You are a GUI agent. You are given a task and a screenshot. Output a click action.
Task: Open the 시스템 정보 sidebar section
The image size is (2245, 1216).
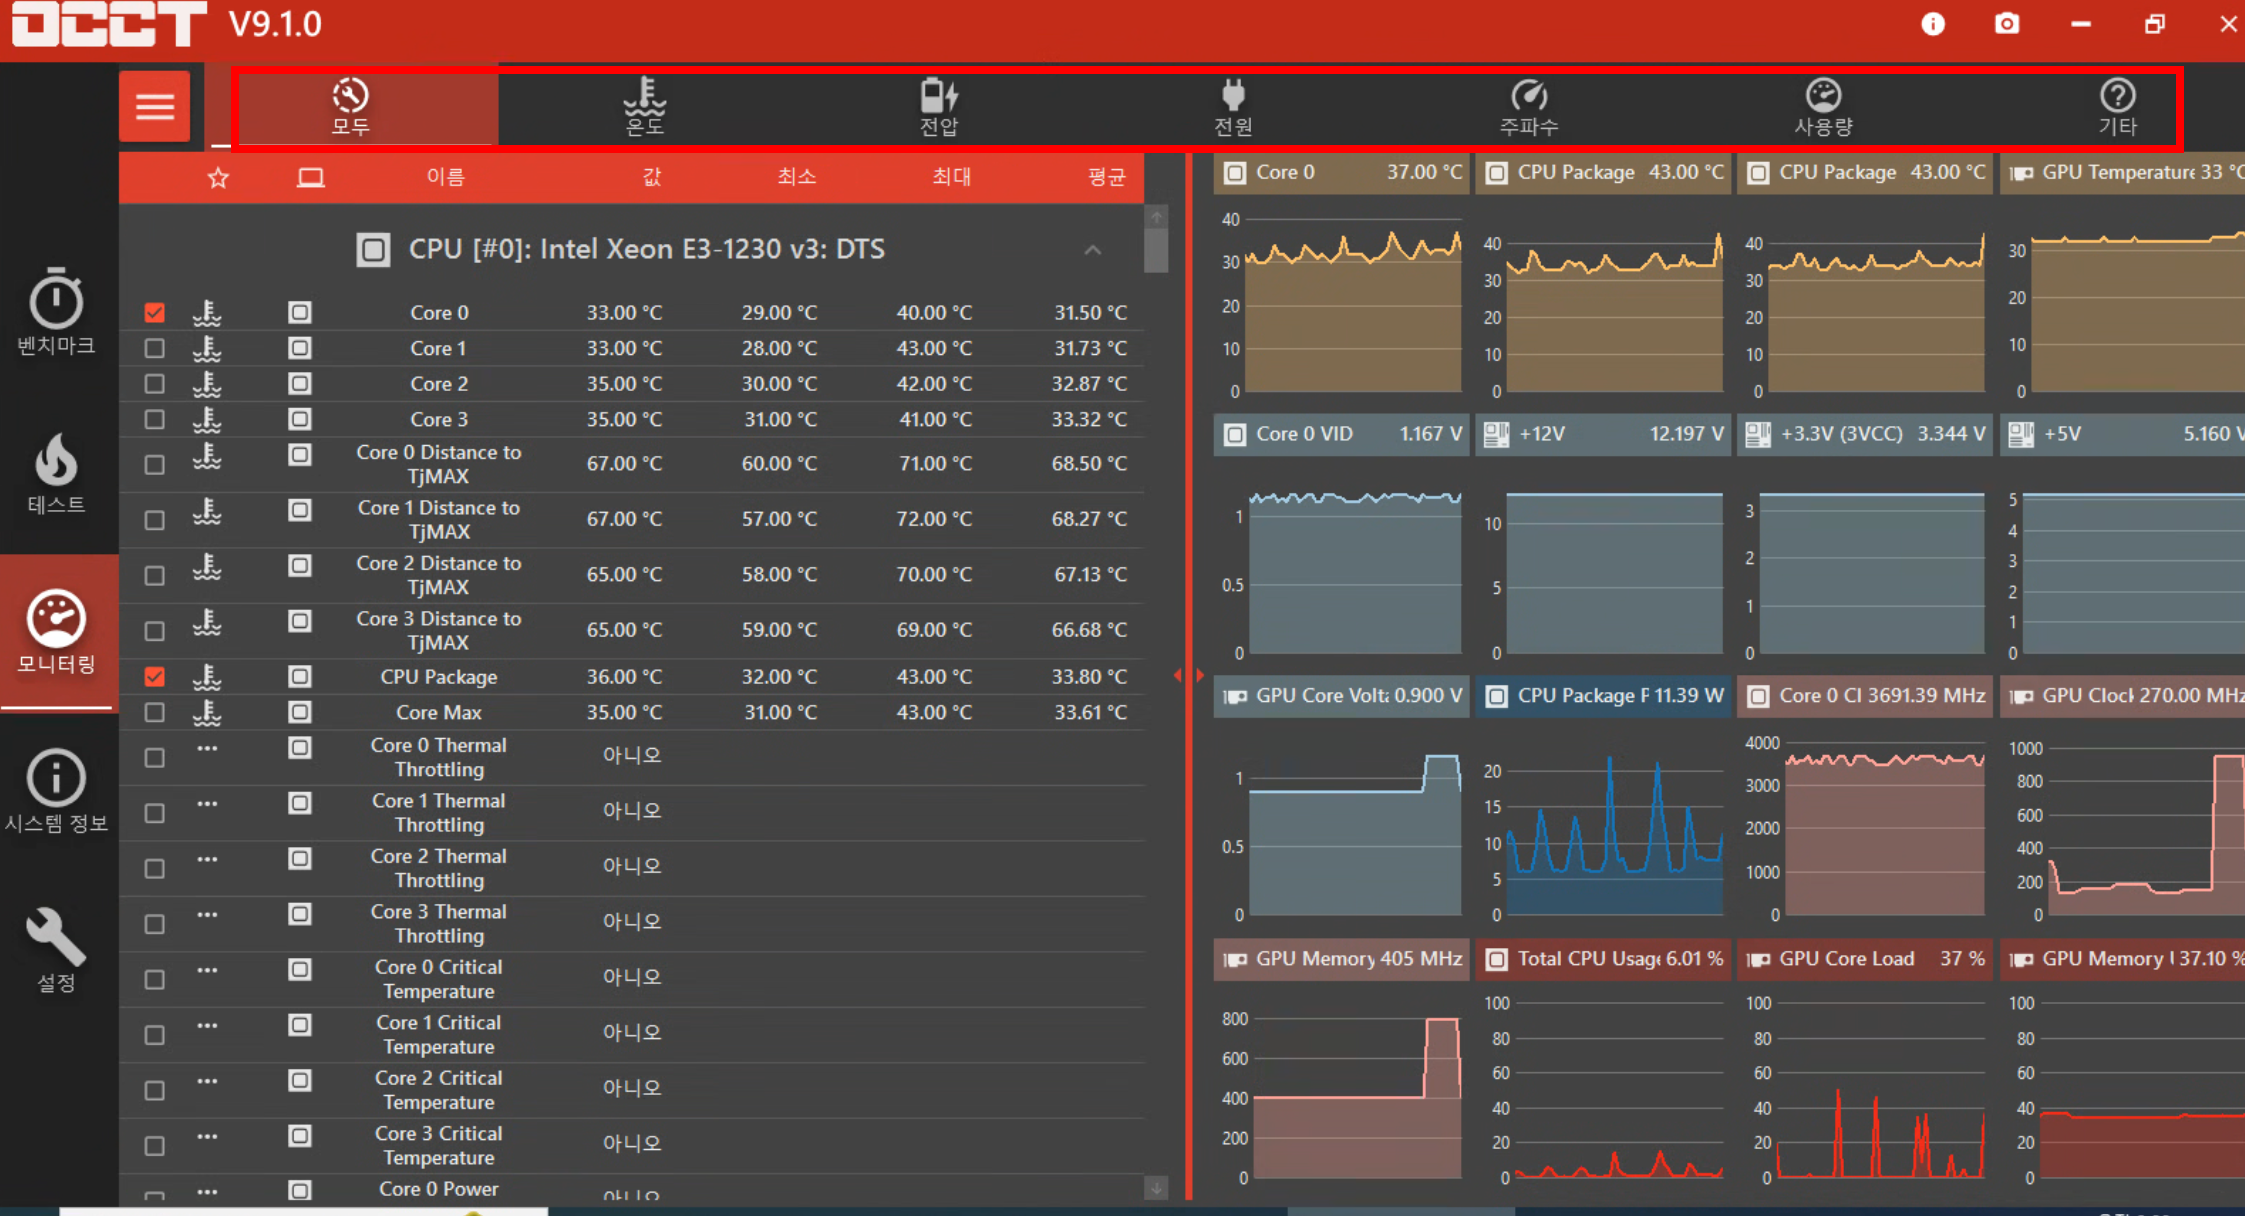pos(56,791)
